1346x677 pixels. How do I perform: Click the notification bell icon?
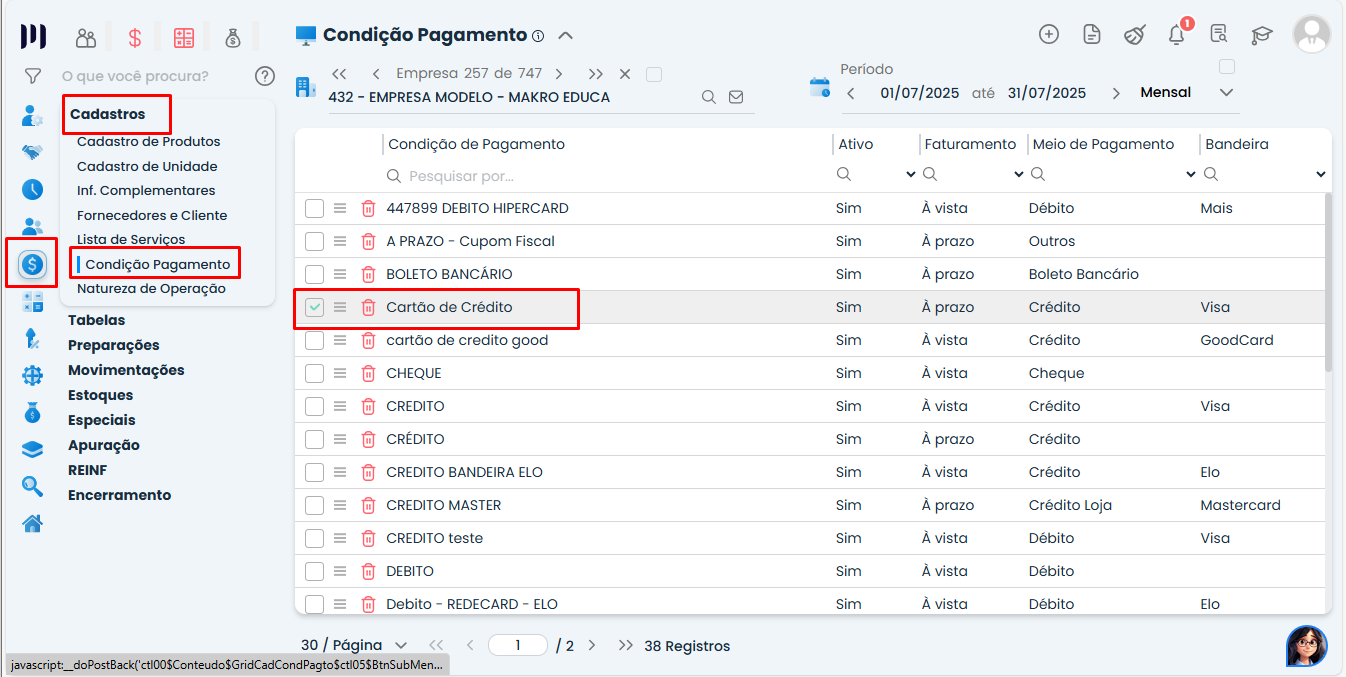(1176, 35)
